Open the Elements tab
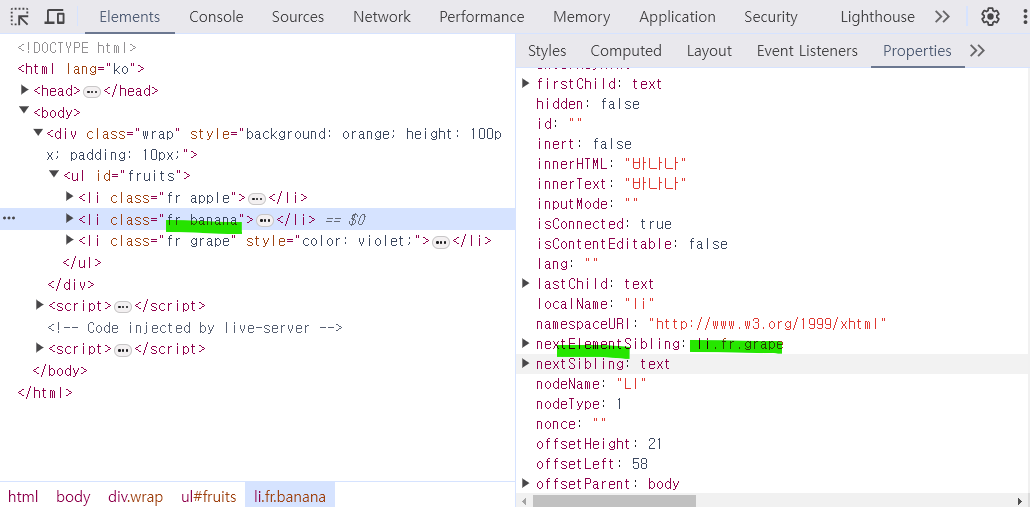Image resolution: width=1030 pixels, height=507 pixels. [129, 16]
